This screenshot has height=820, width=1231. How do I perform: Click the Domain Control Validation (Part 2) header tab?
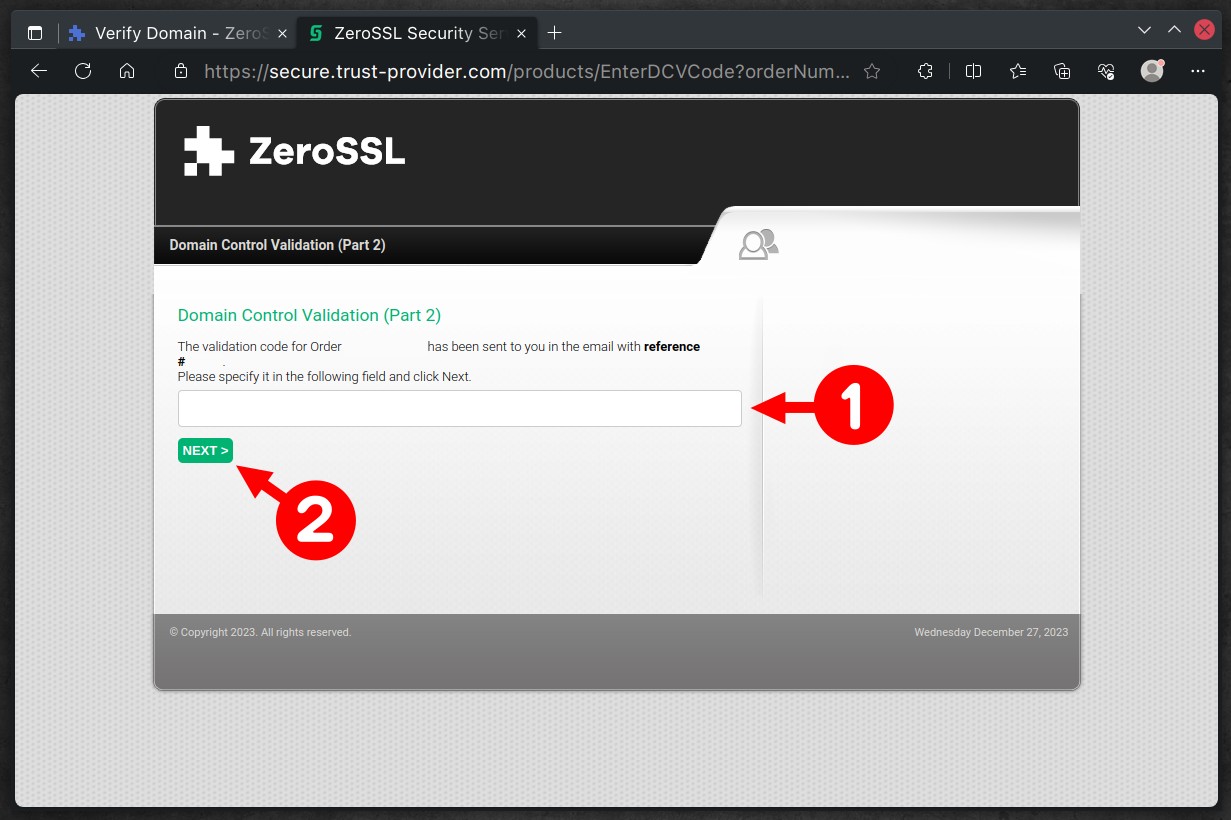pos(277,245)
